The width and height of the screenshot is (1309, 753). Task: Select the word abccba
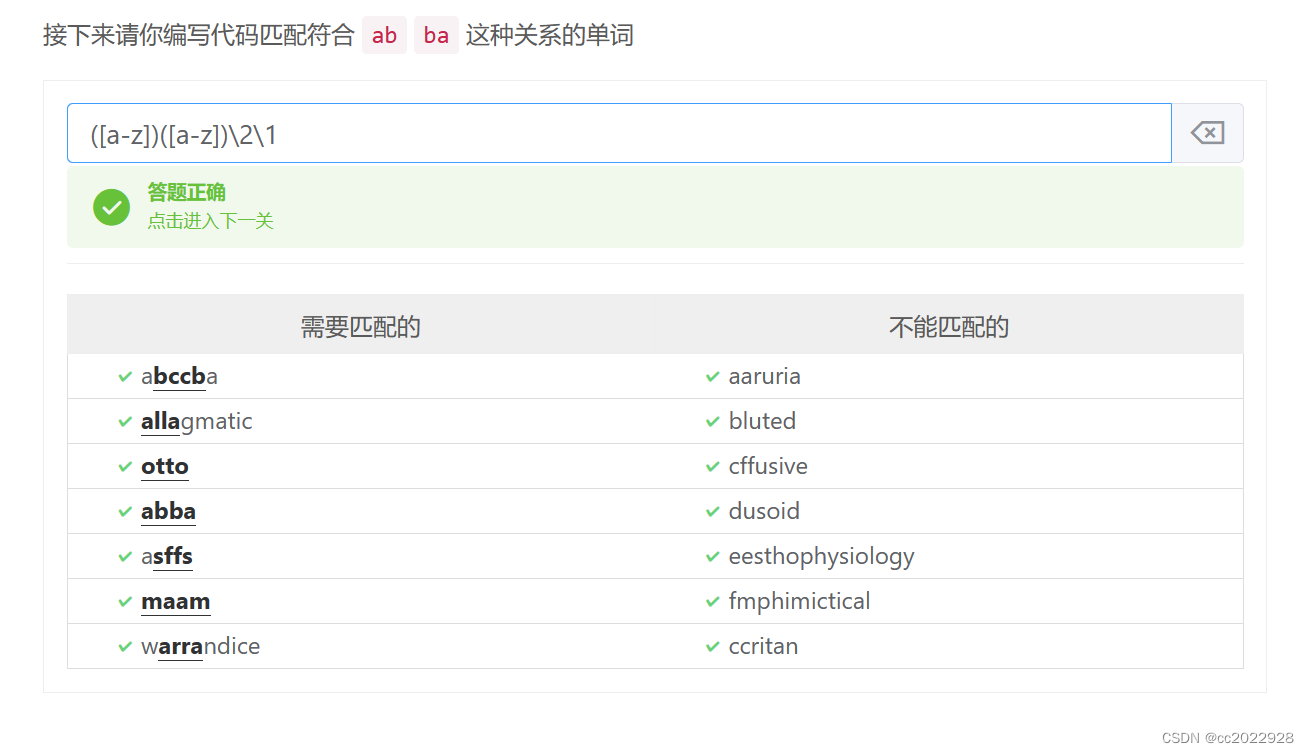[179, 376]
